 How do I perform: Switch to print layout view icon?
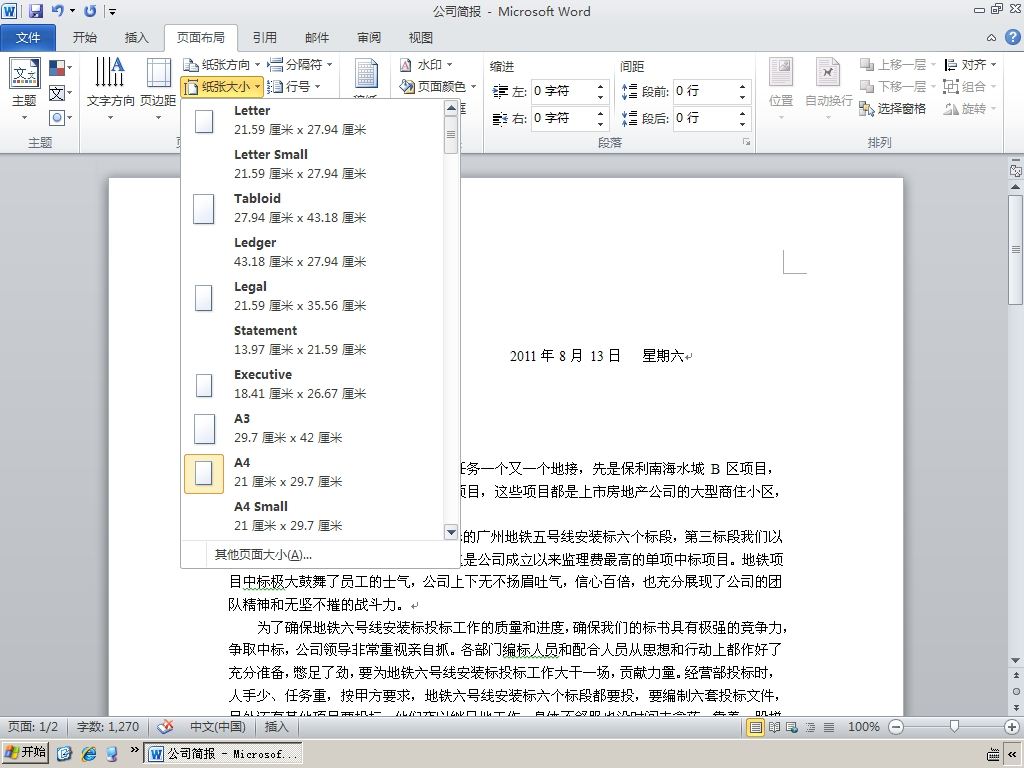coord(756,727)
